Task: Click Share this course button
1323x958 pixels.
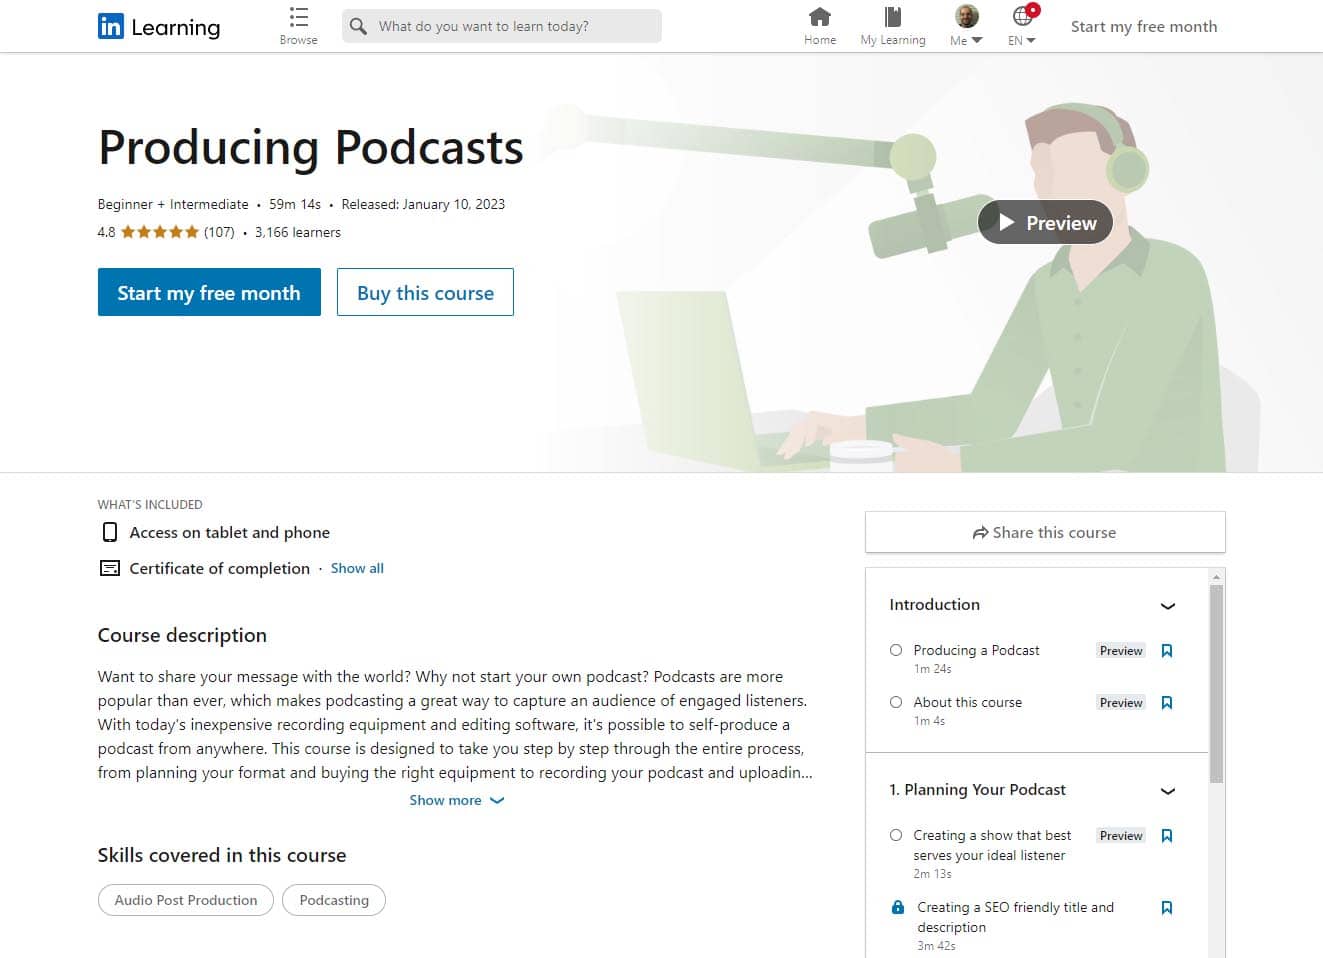Action: [x=1045, y=532]
